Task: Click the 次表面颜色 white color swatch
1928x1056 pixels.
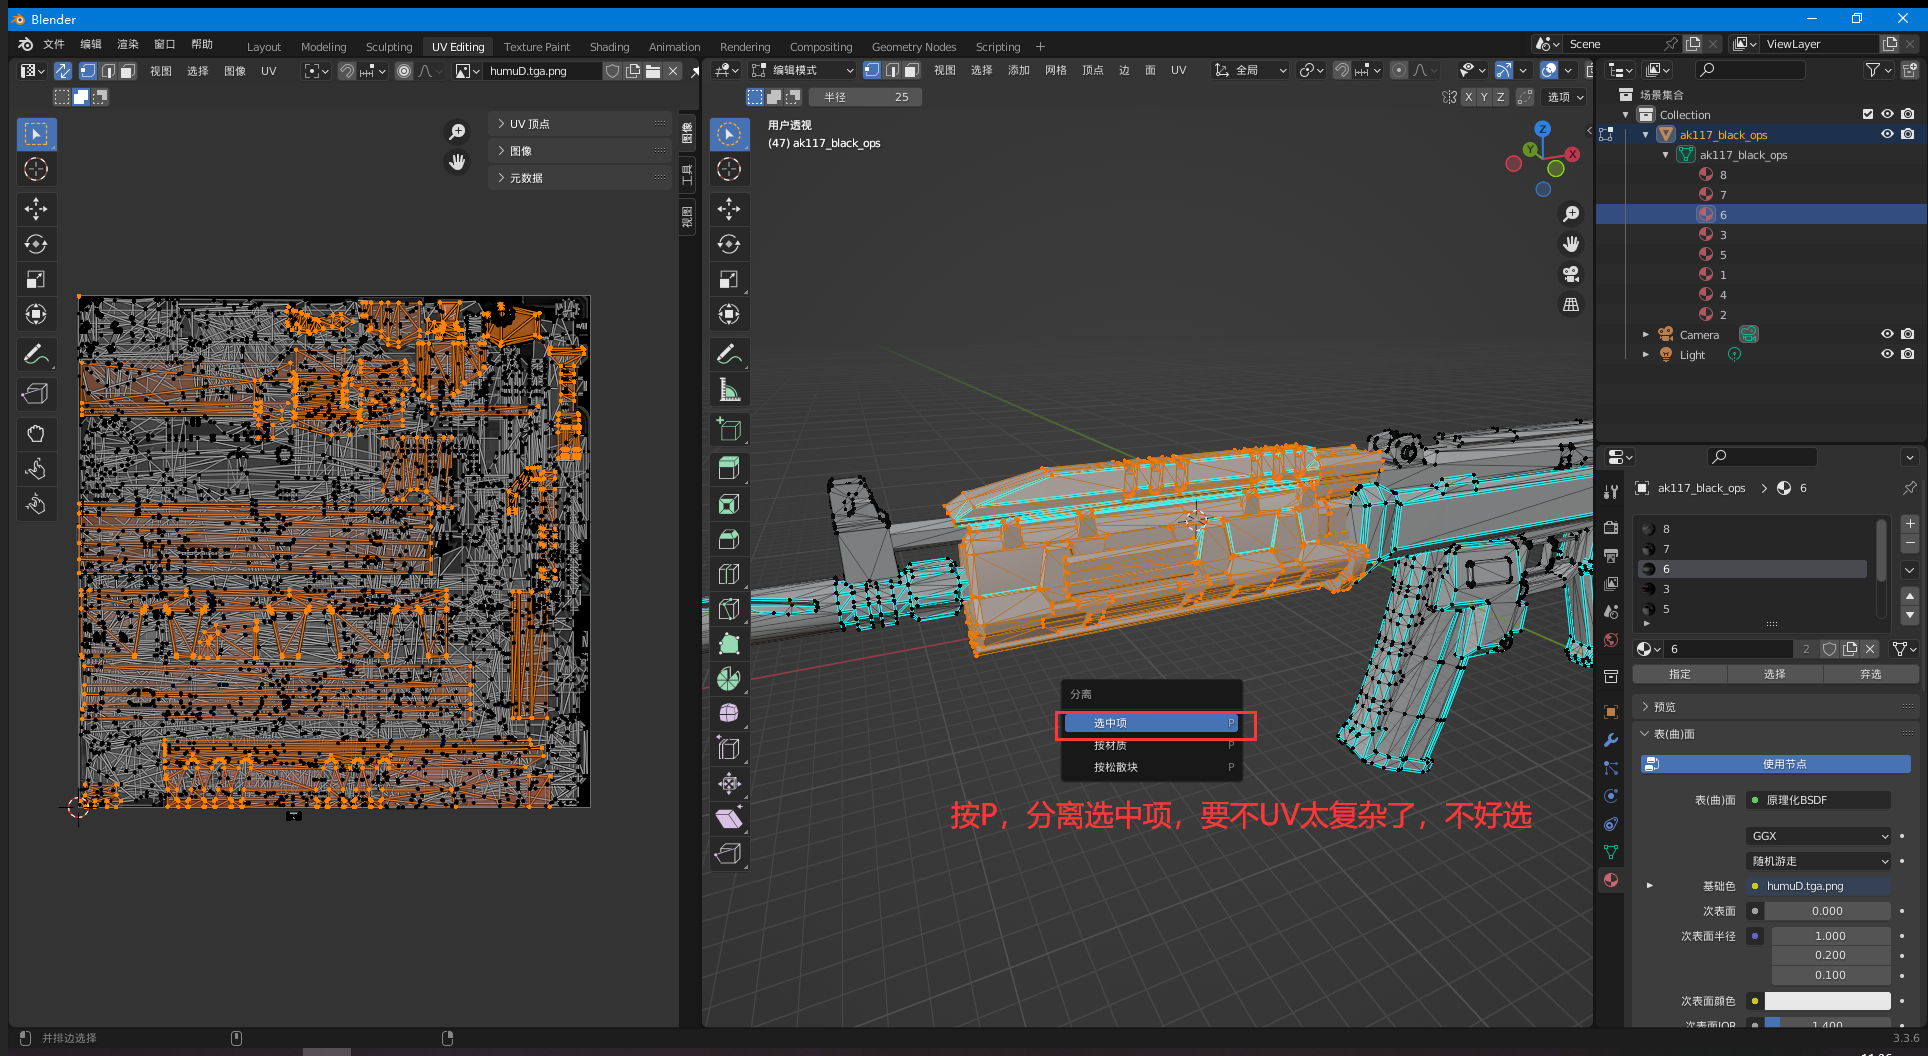Action: tap(1827, 1001)
